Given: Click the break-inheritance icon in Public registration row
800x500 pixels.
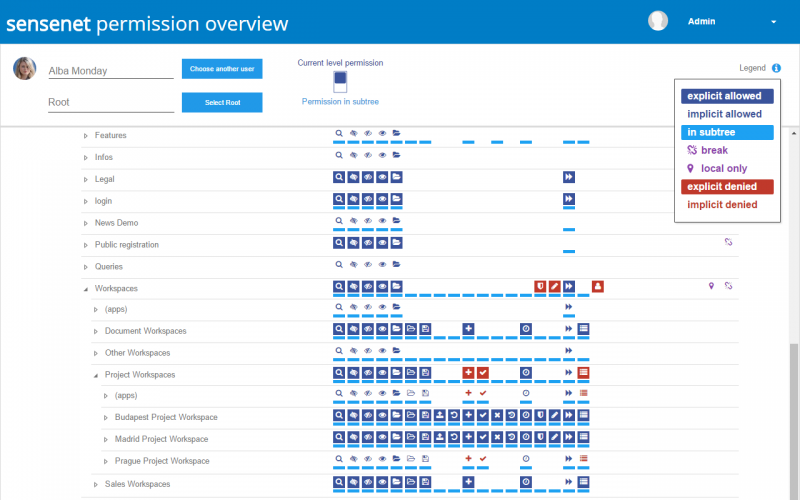Looking at the screenshot, I should point(728,242).
